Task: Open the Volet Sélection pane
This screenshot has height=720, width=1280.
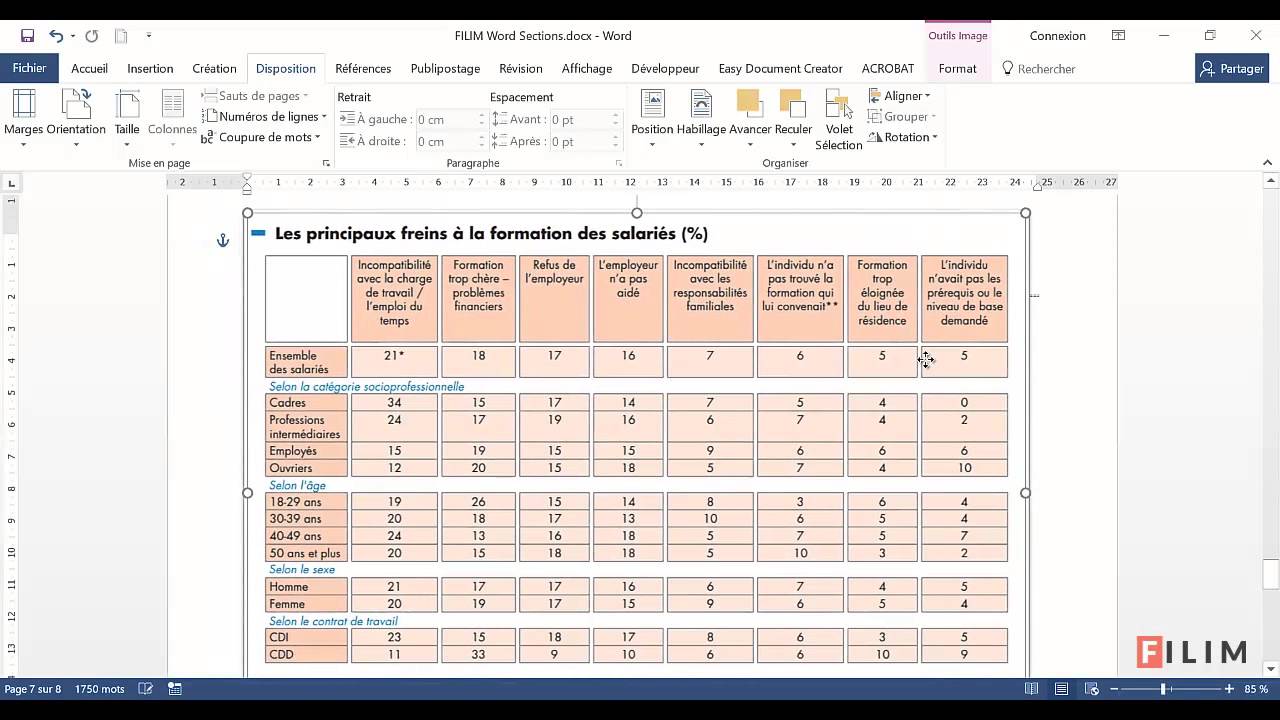Action: (838, 120)
